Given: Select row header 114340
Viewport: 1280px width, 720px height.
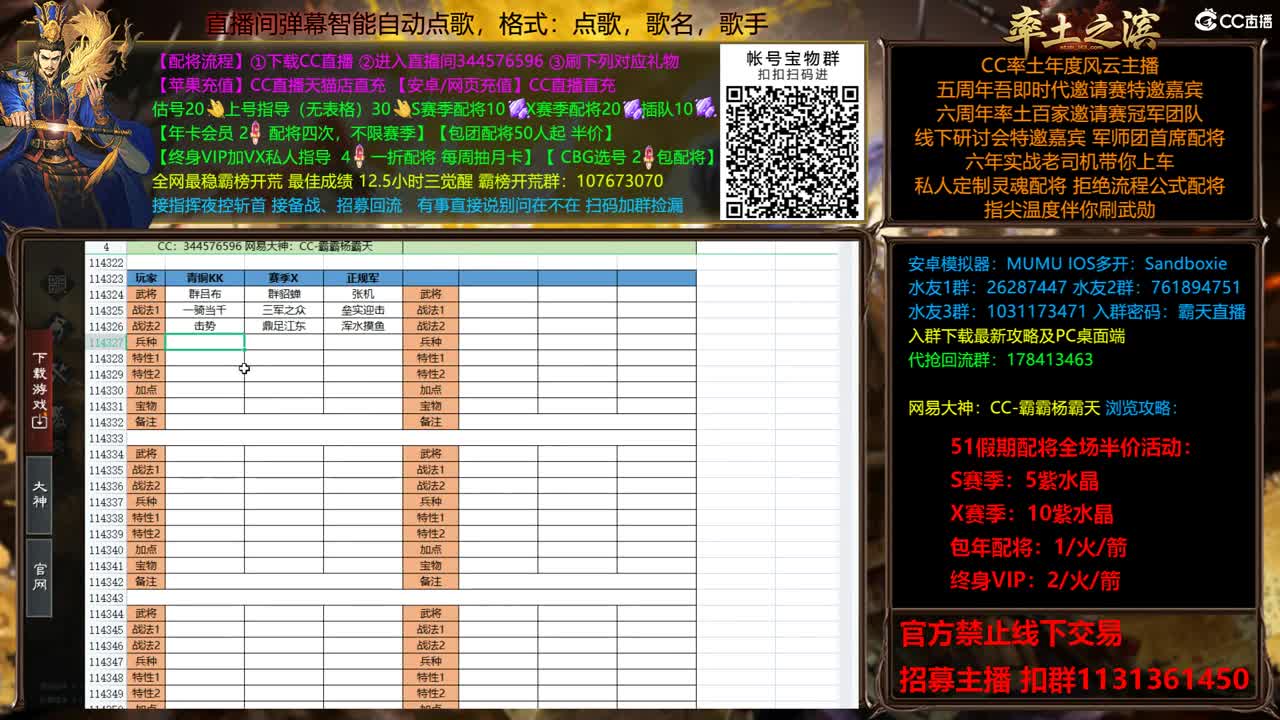Looking at the screenshot, I should (105, 550).
